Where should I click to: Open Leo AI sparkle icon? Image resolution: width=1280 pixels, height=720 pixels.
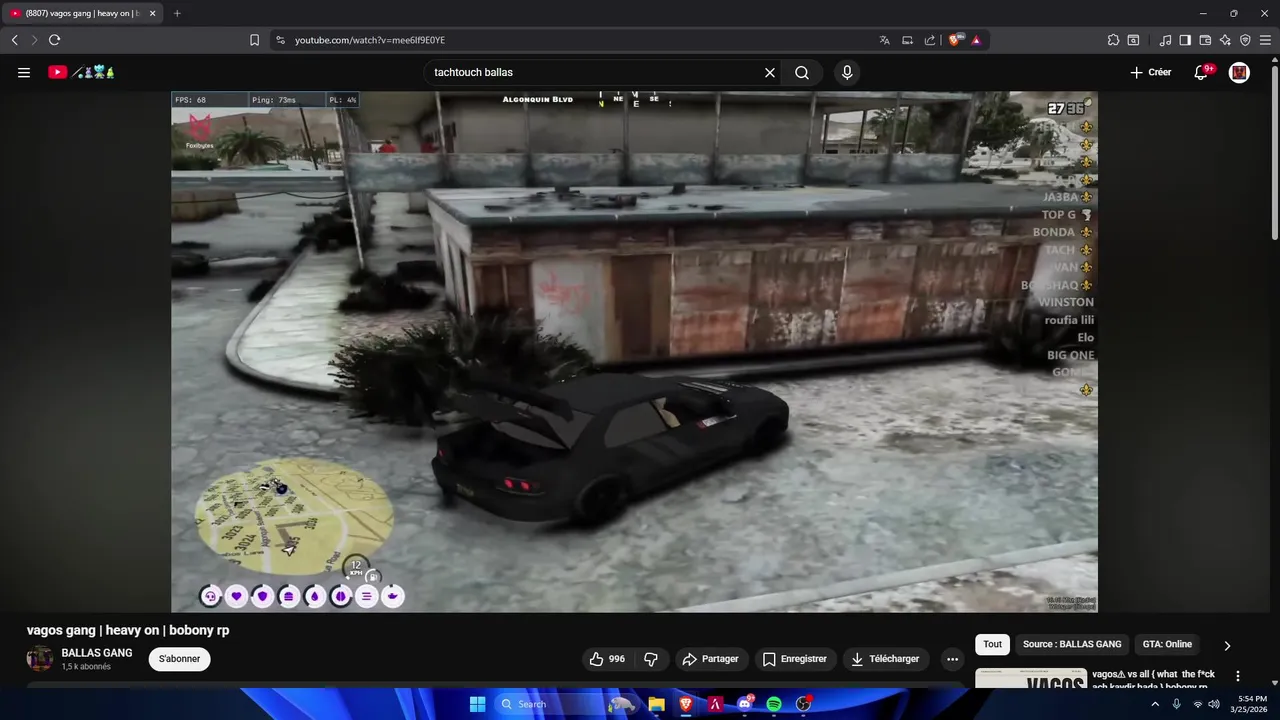[x=1225, y=40]
